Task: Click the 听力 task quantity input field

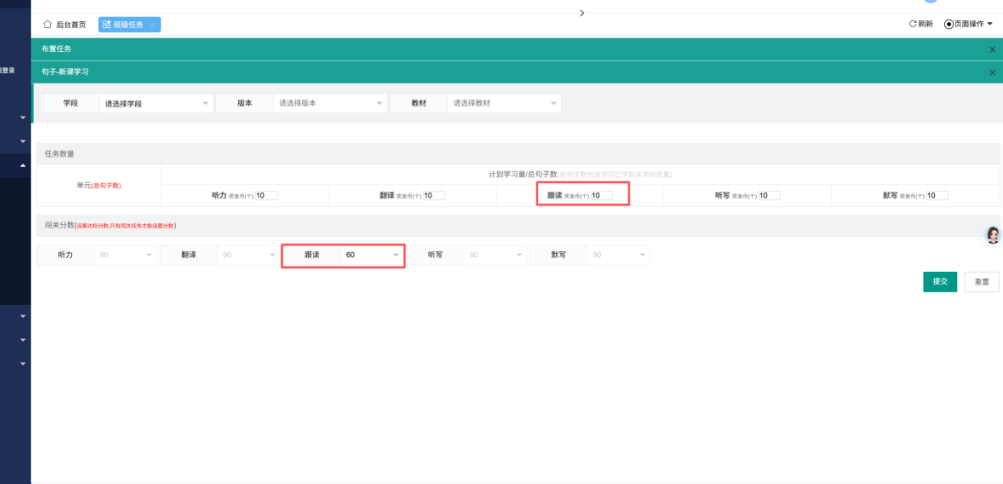Action: coord(266,196)
